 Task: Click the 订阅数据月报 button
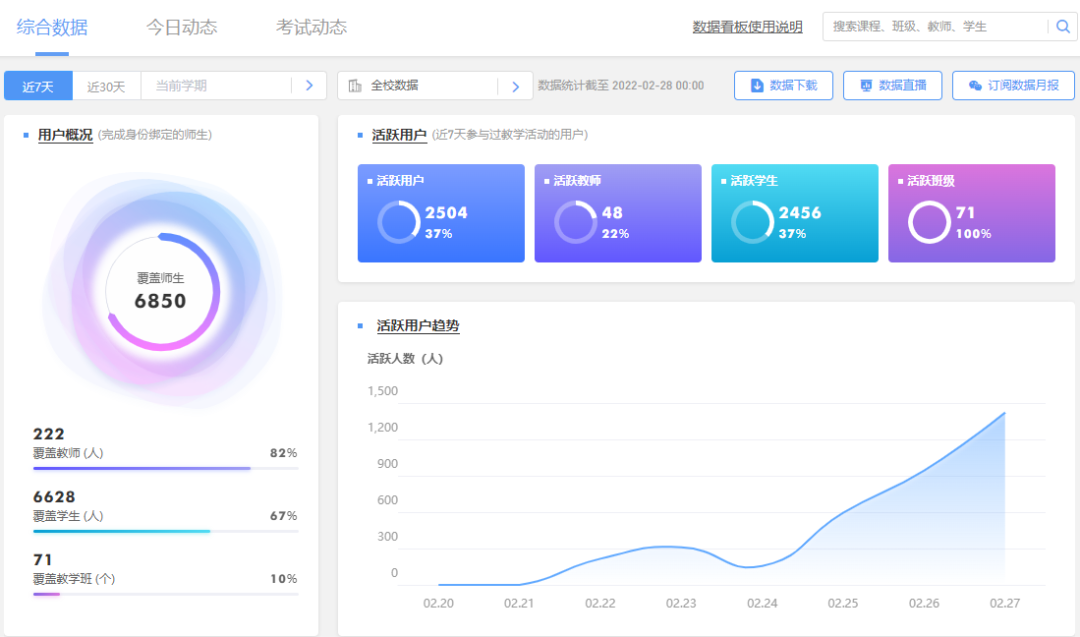(1013, 86)
